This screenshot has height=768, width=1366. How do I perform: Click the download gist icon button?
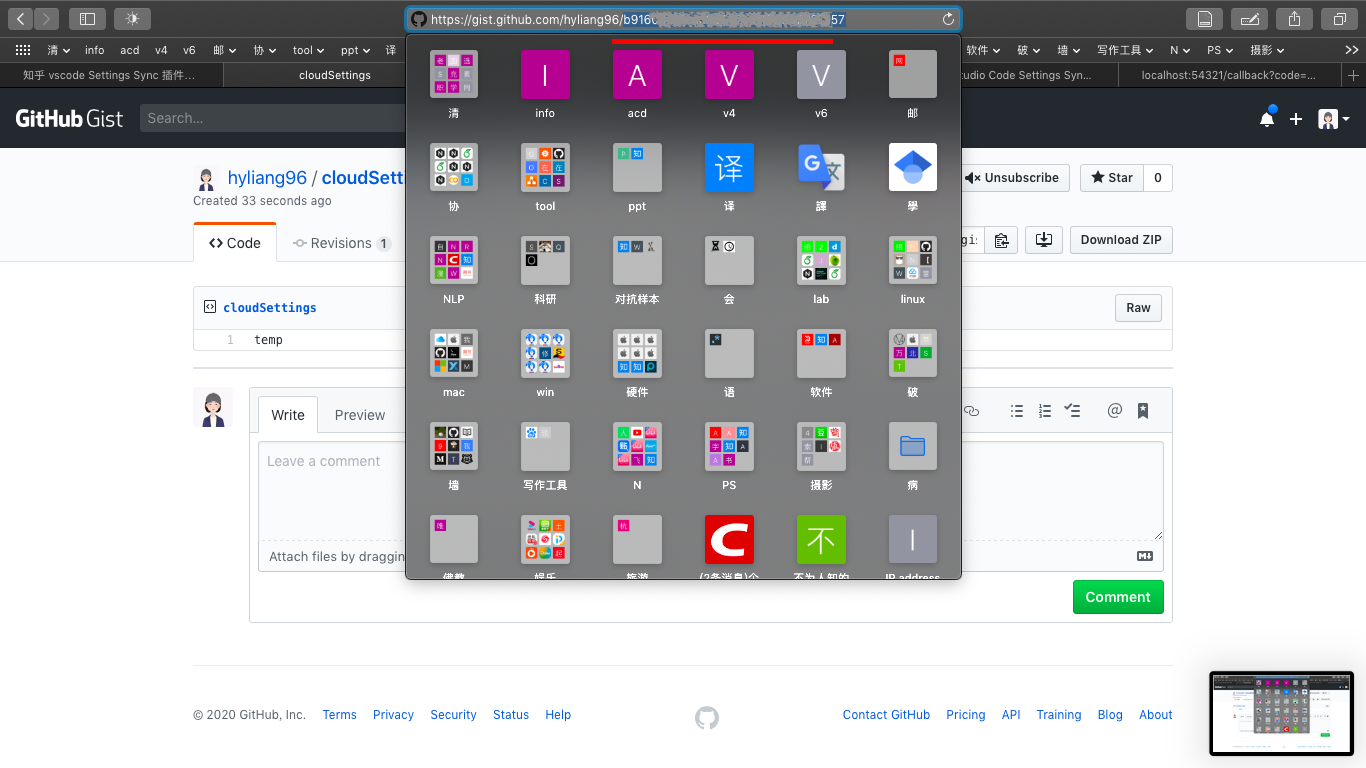(1044, 240)
